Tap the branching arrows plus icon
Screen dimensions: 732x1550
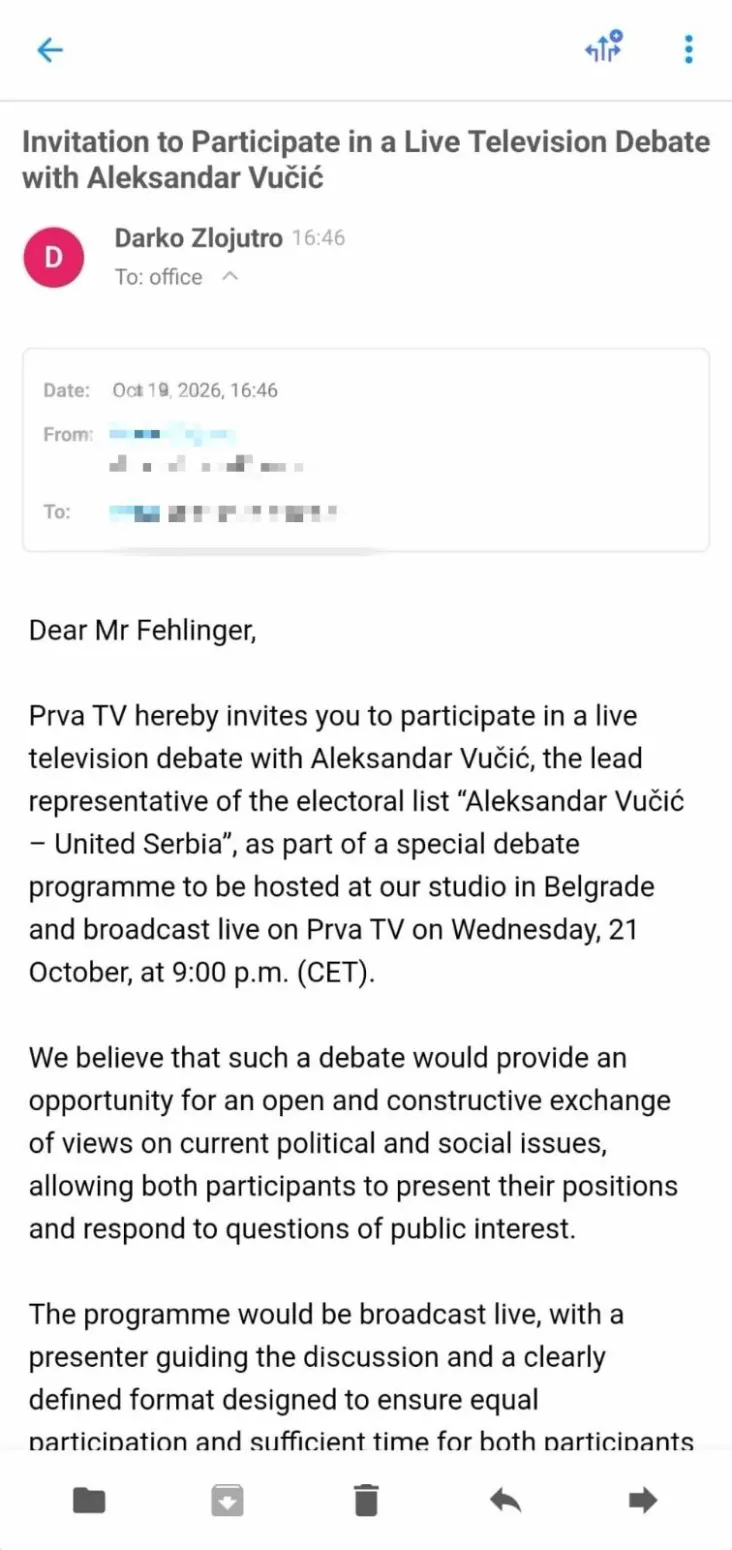pyautogui.click(x=603, y=48)
